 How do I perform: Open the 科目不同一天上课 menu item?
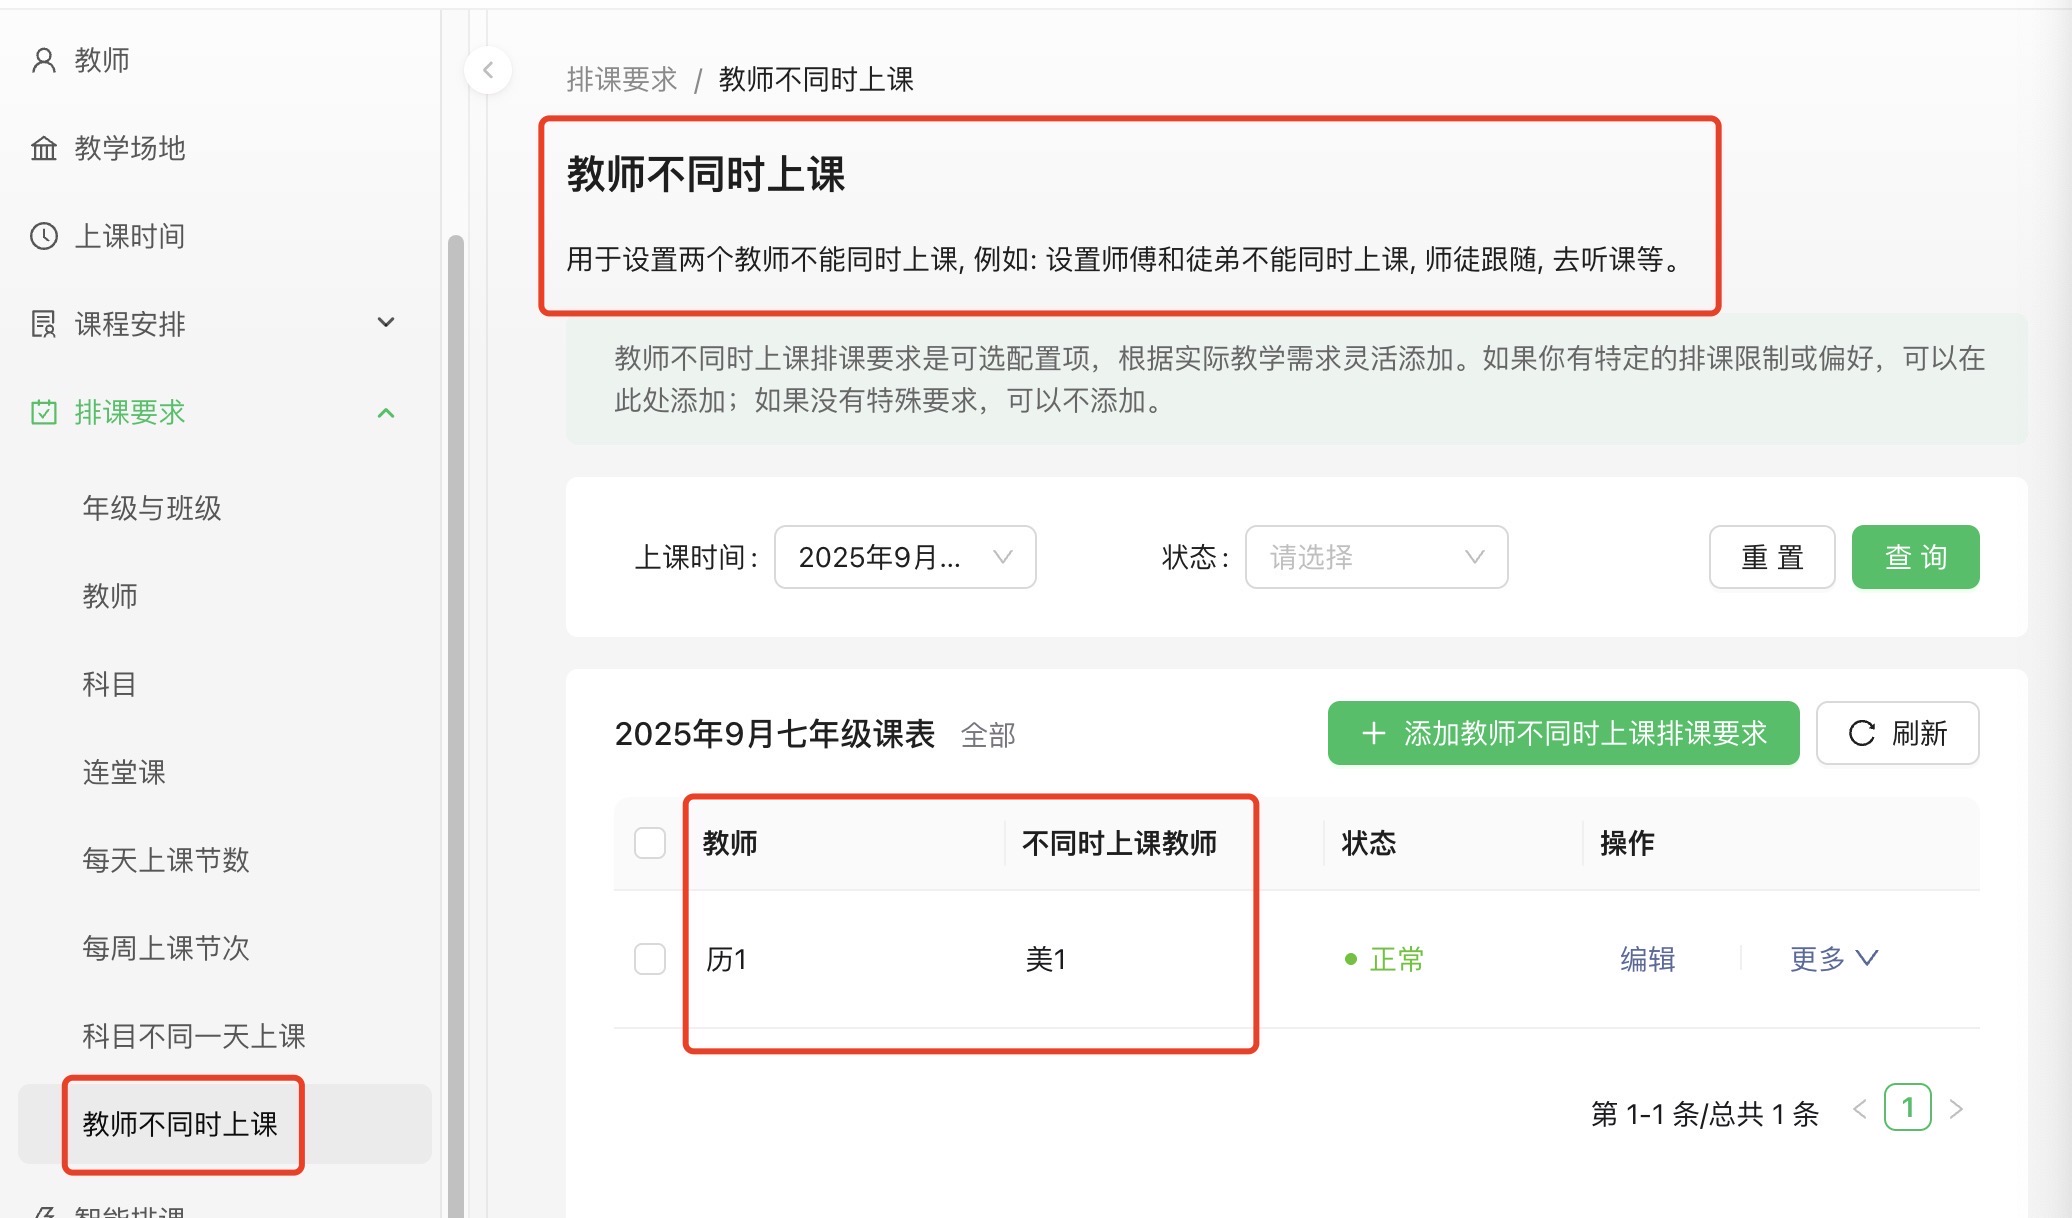tap(194, 1036)
